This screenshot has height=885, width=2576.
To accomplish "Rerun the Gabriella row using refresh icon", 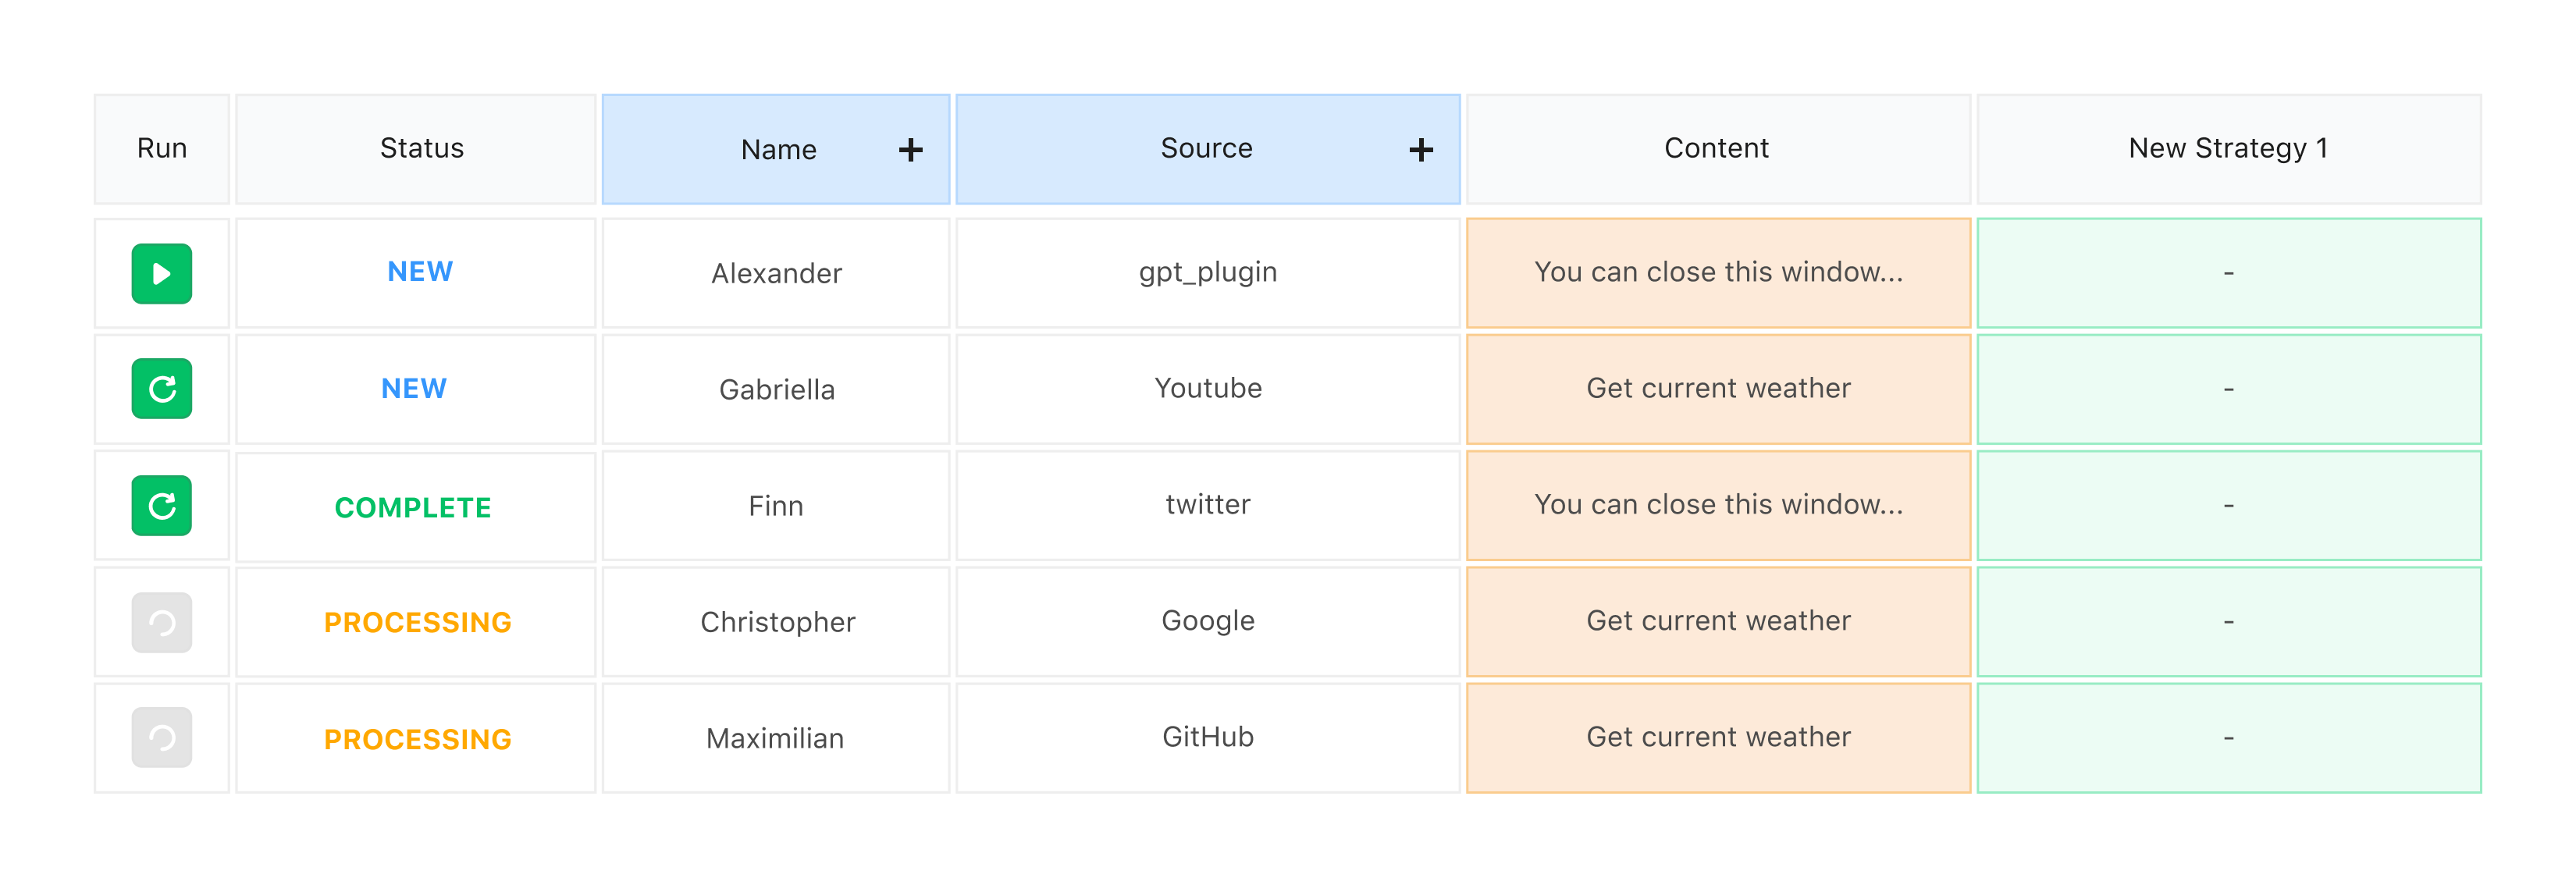I will point(162,389).
